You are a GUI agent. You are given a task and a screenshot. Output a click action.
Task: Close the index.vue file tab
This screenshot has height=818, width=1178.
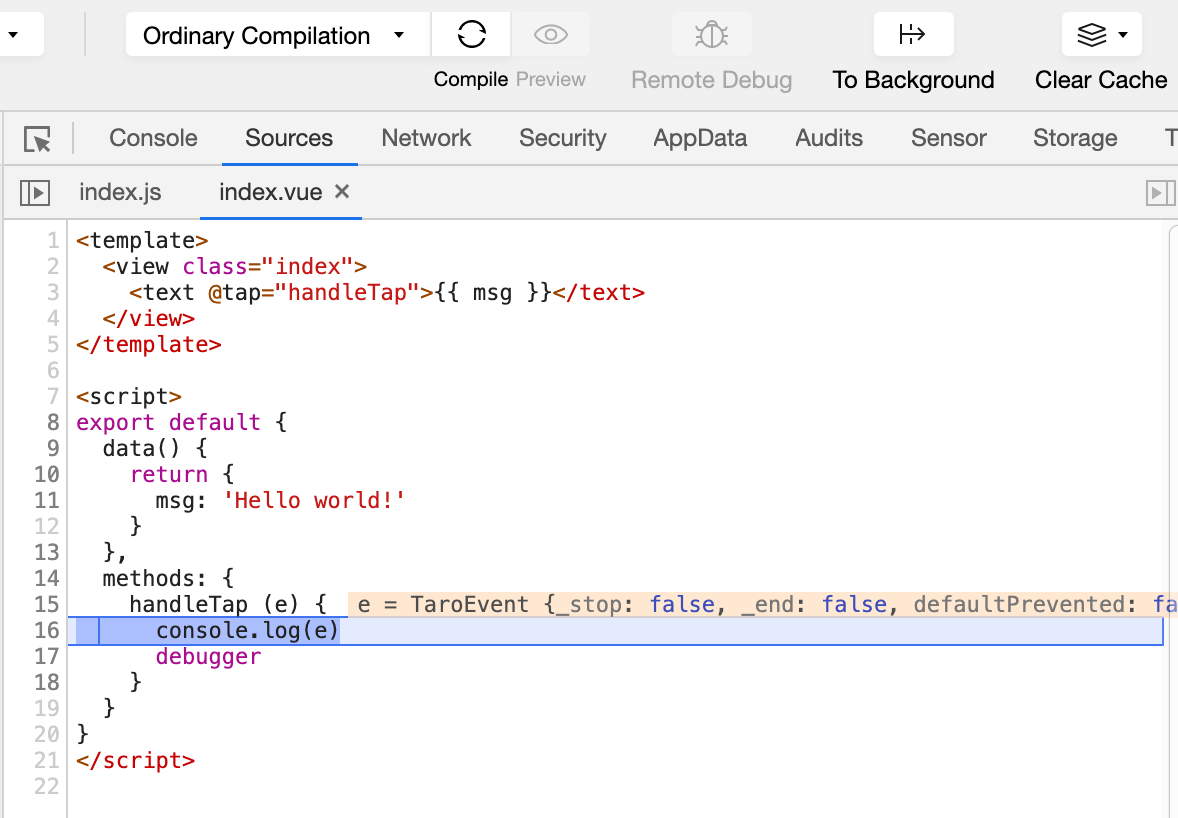click(342, 192)
